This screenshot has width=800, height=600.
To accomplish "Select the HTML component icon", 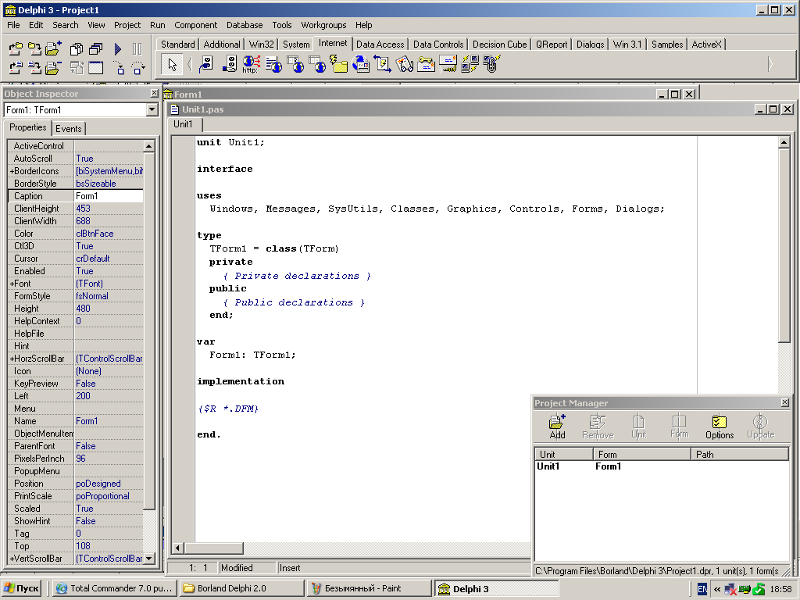I will pyautogui.click(x=361, y=64).
